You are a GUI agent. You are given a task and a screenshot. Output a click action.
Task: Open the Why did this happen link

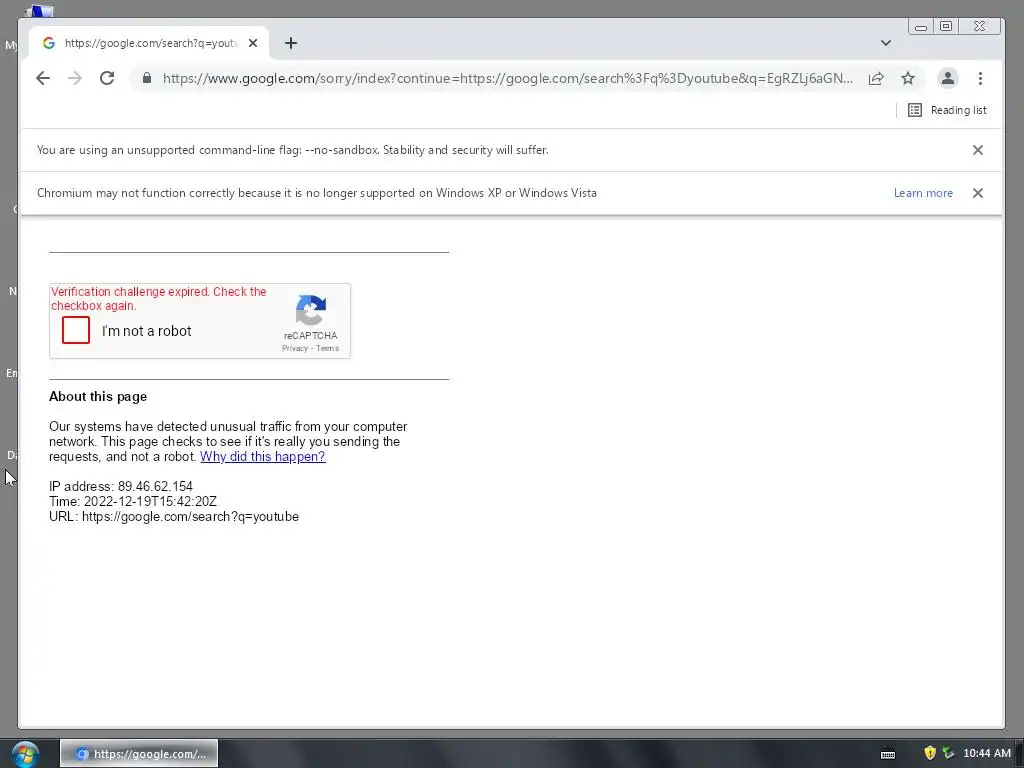[x=263, y=456]
